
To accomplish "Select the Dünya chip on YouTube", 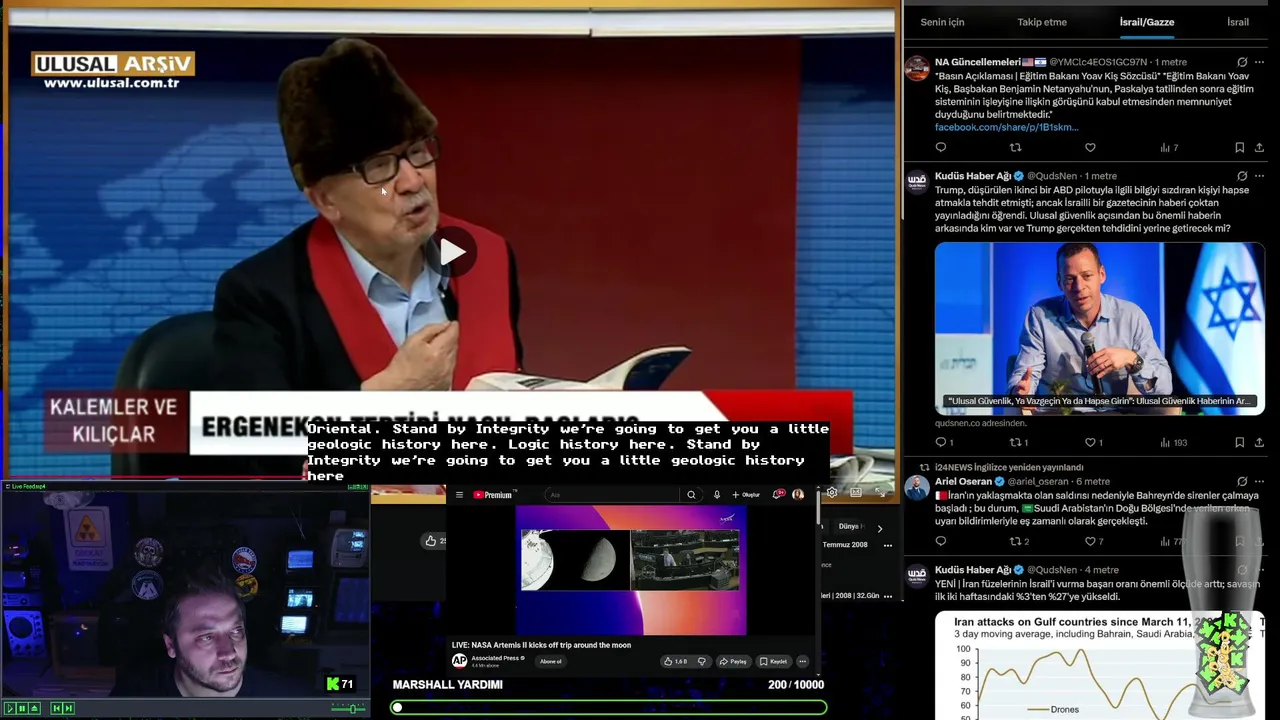I will point(851,526).
